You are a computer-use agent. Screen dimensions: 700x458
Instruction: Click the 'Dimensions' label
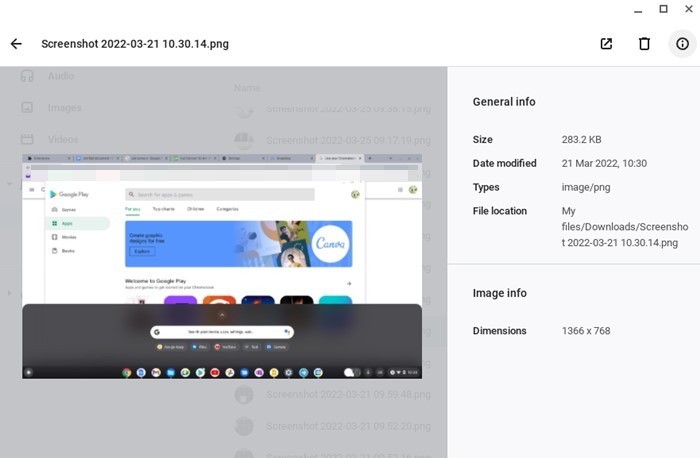point(500,331)
